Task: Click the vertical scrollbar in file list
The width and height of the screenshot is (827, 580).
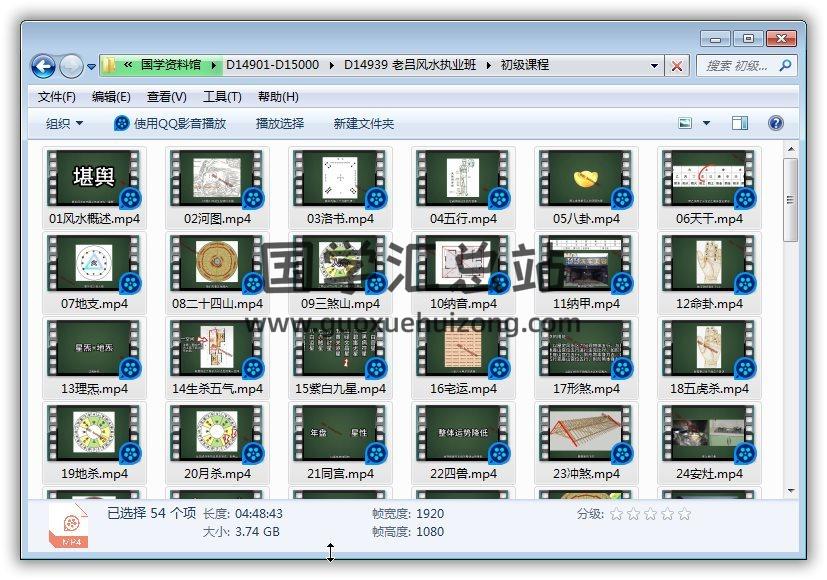Action: click(x=790, y=200)
